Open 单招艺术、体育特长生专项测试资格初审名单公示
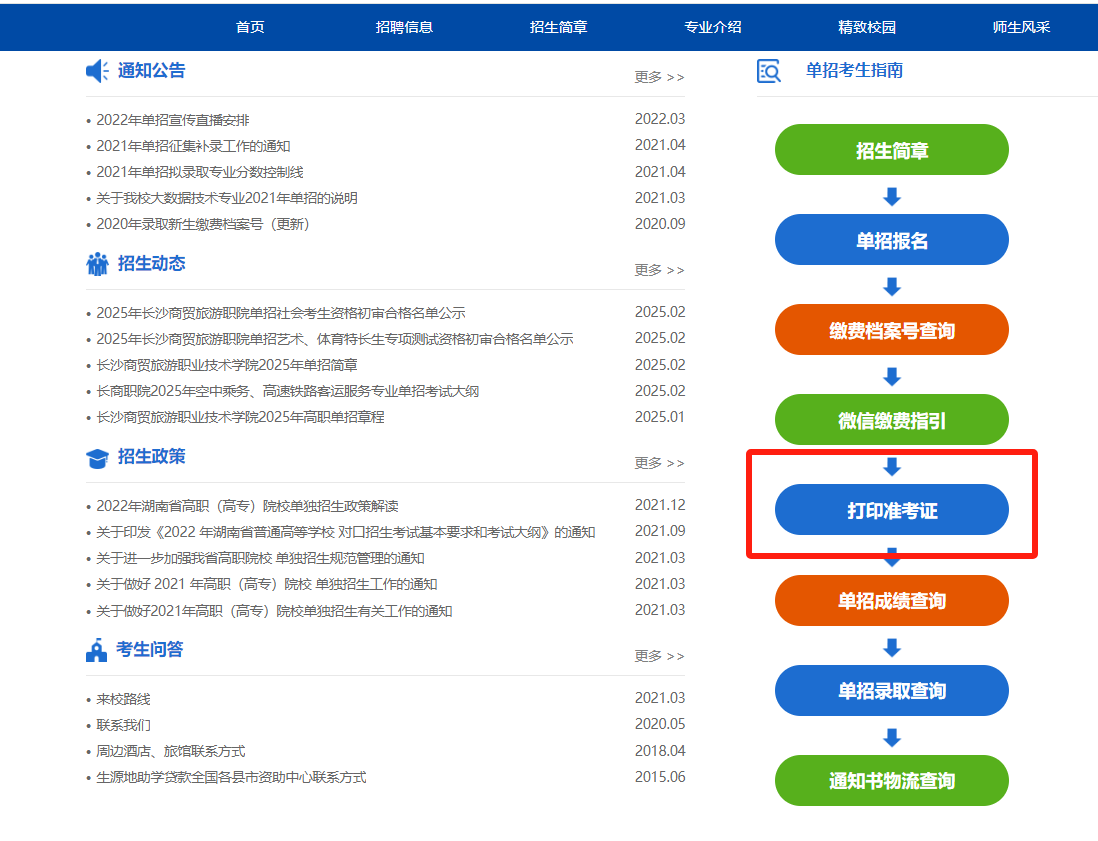 click(335, 339)
